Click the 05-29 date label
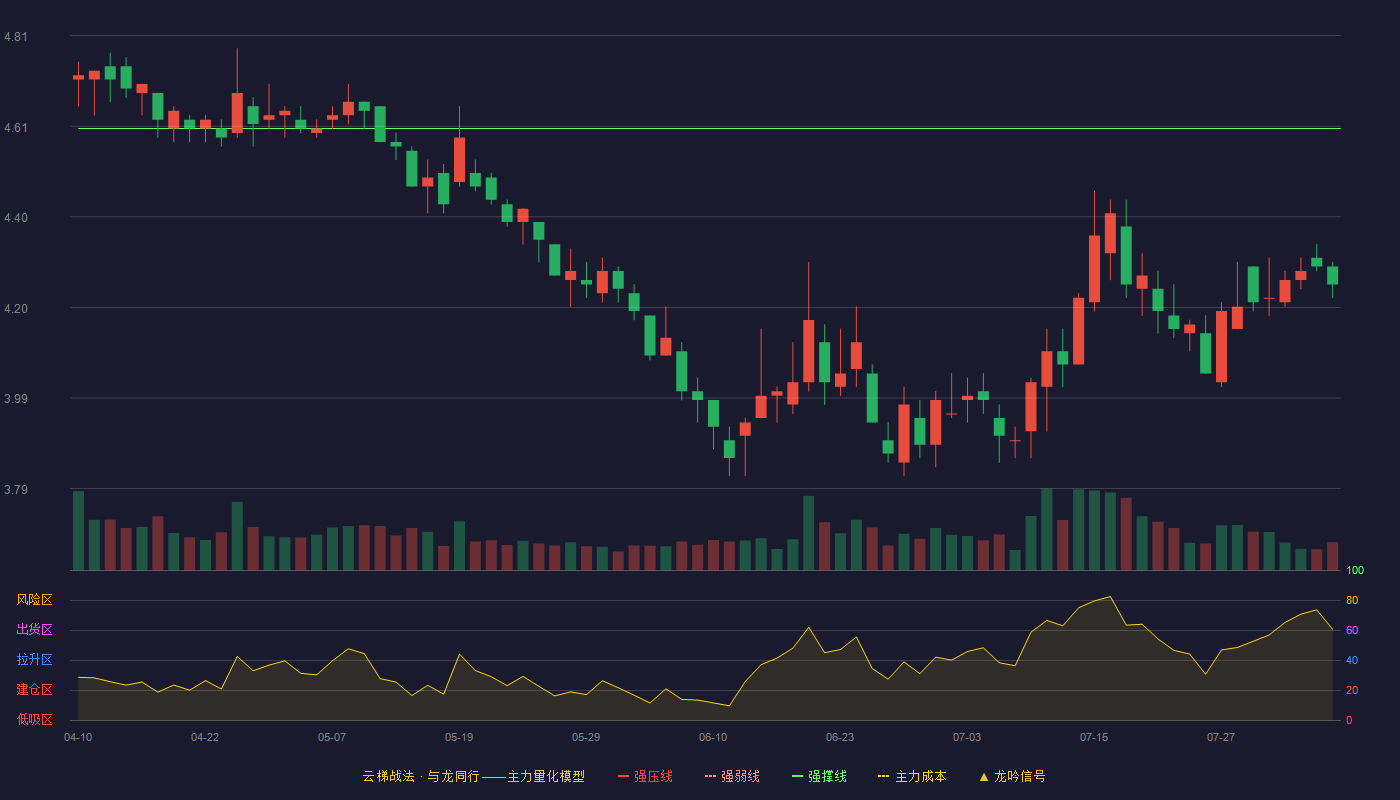 coord(586,737)
